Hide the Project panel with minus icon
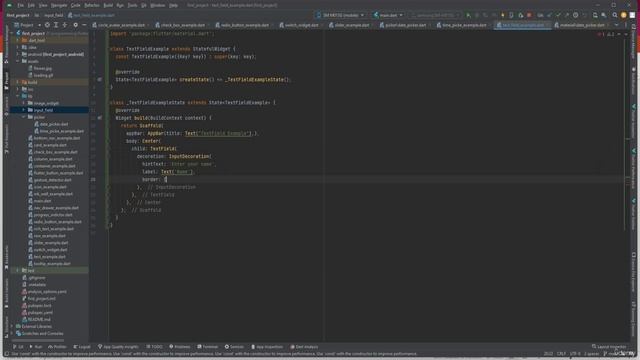The image size is (640, 360). click(84, 25)
